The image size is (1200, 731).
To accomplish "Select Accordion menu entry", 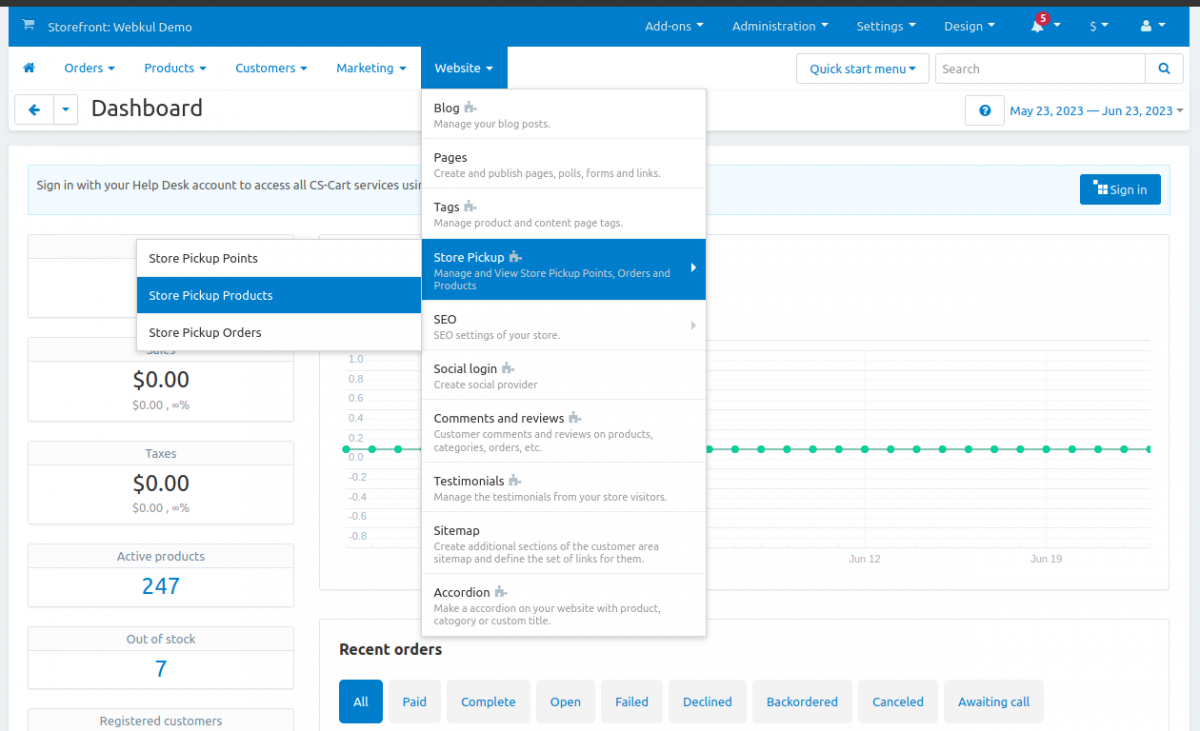I will click(x=564, y=606).
